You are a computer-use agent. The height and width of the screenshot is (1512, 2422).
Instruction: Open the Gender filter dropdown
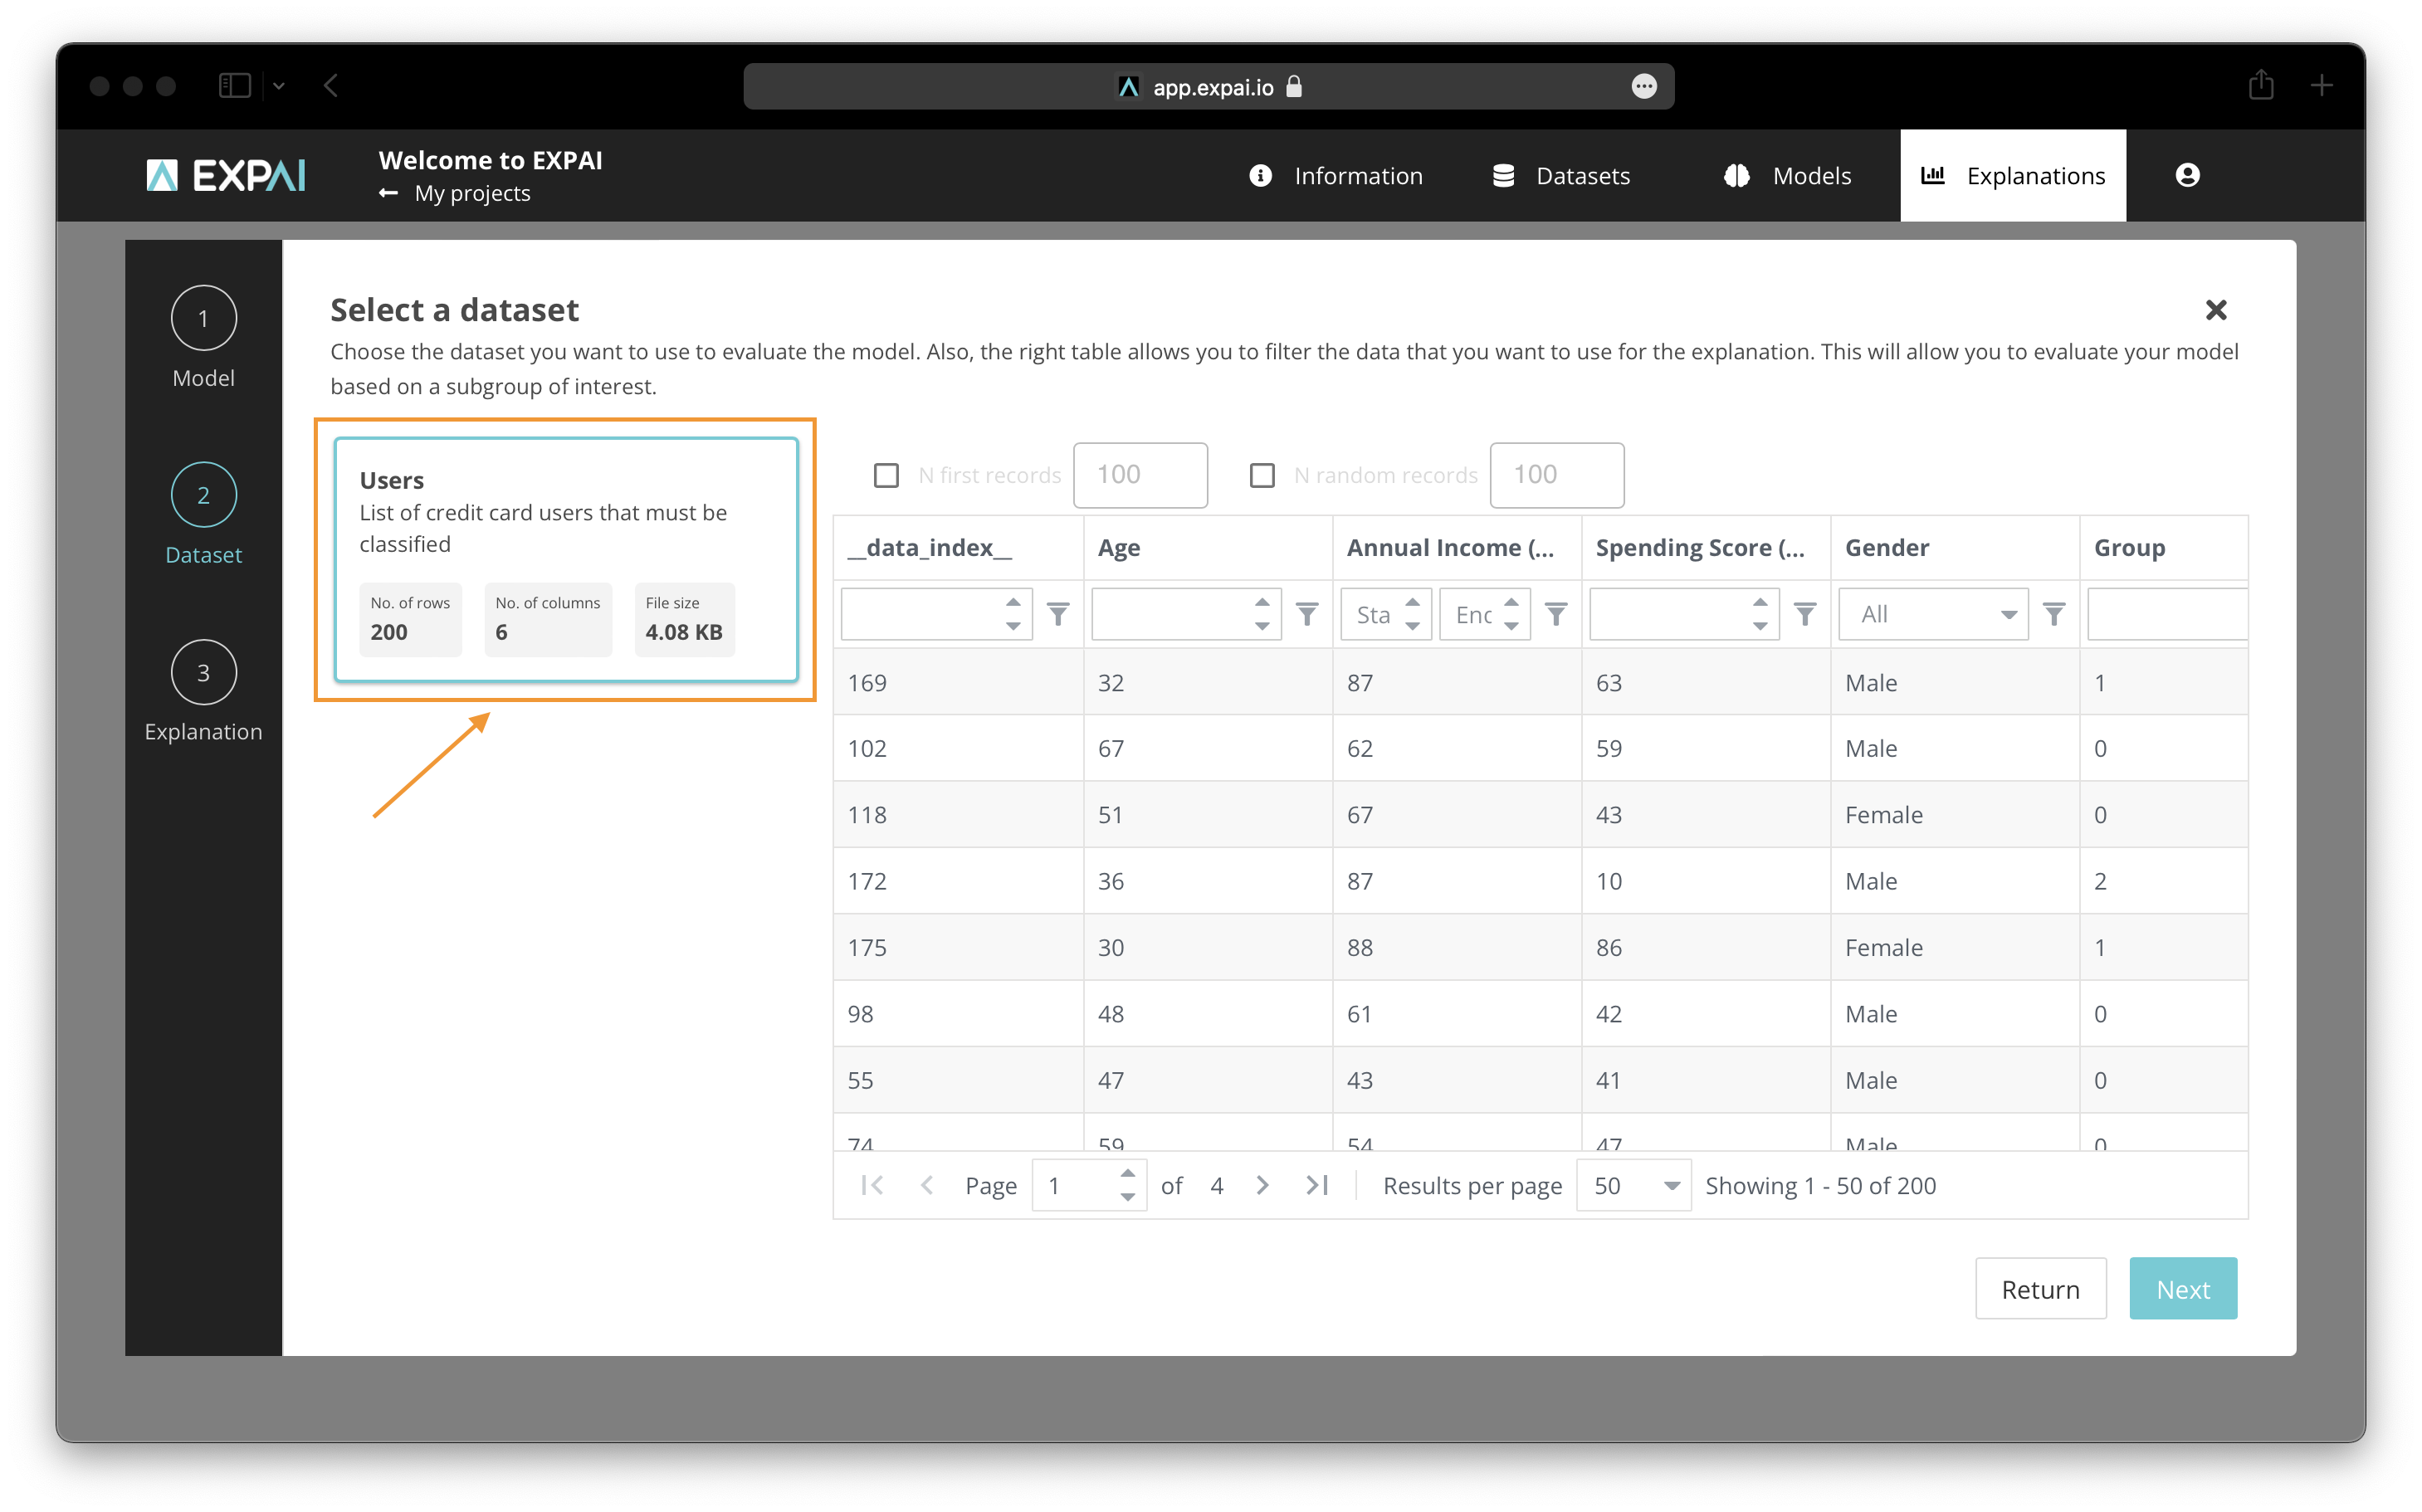tap(1932, 614)
